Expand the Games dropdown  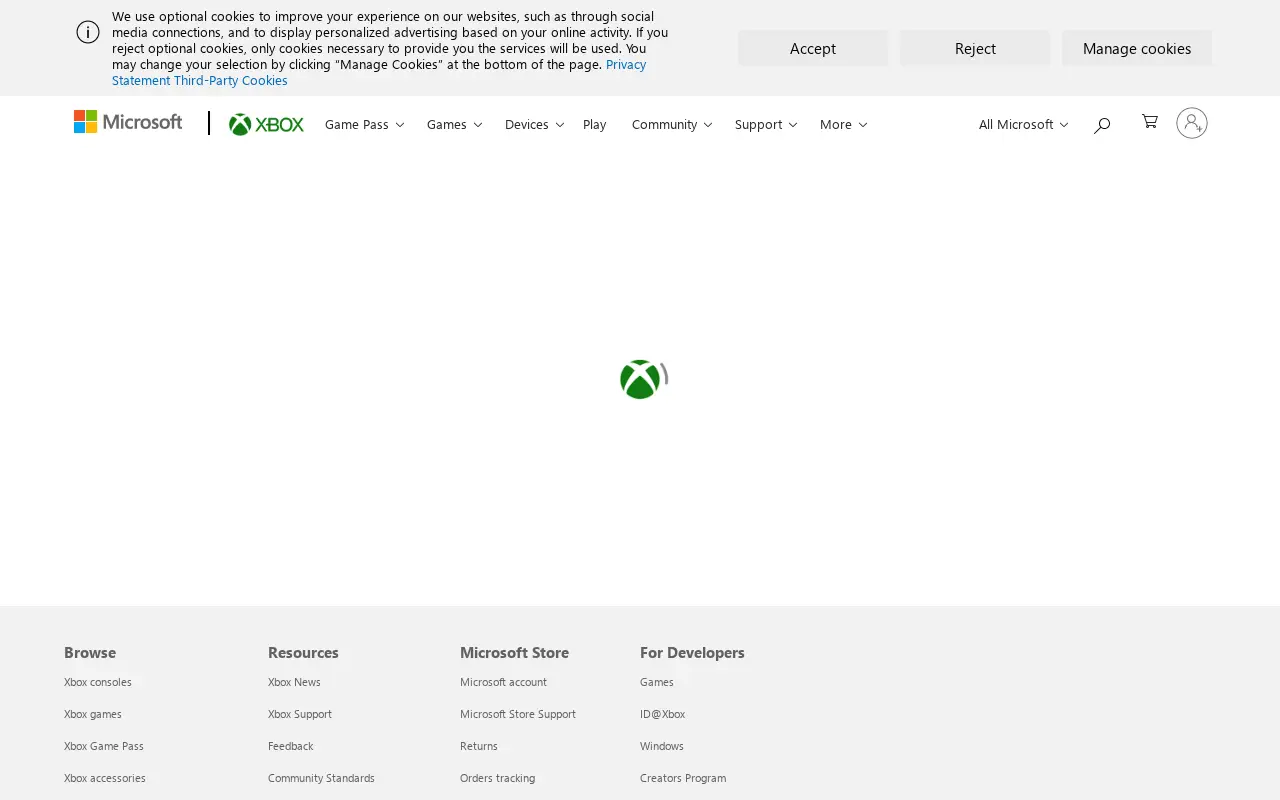pos(454,124)
